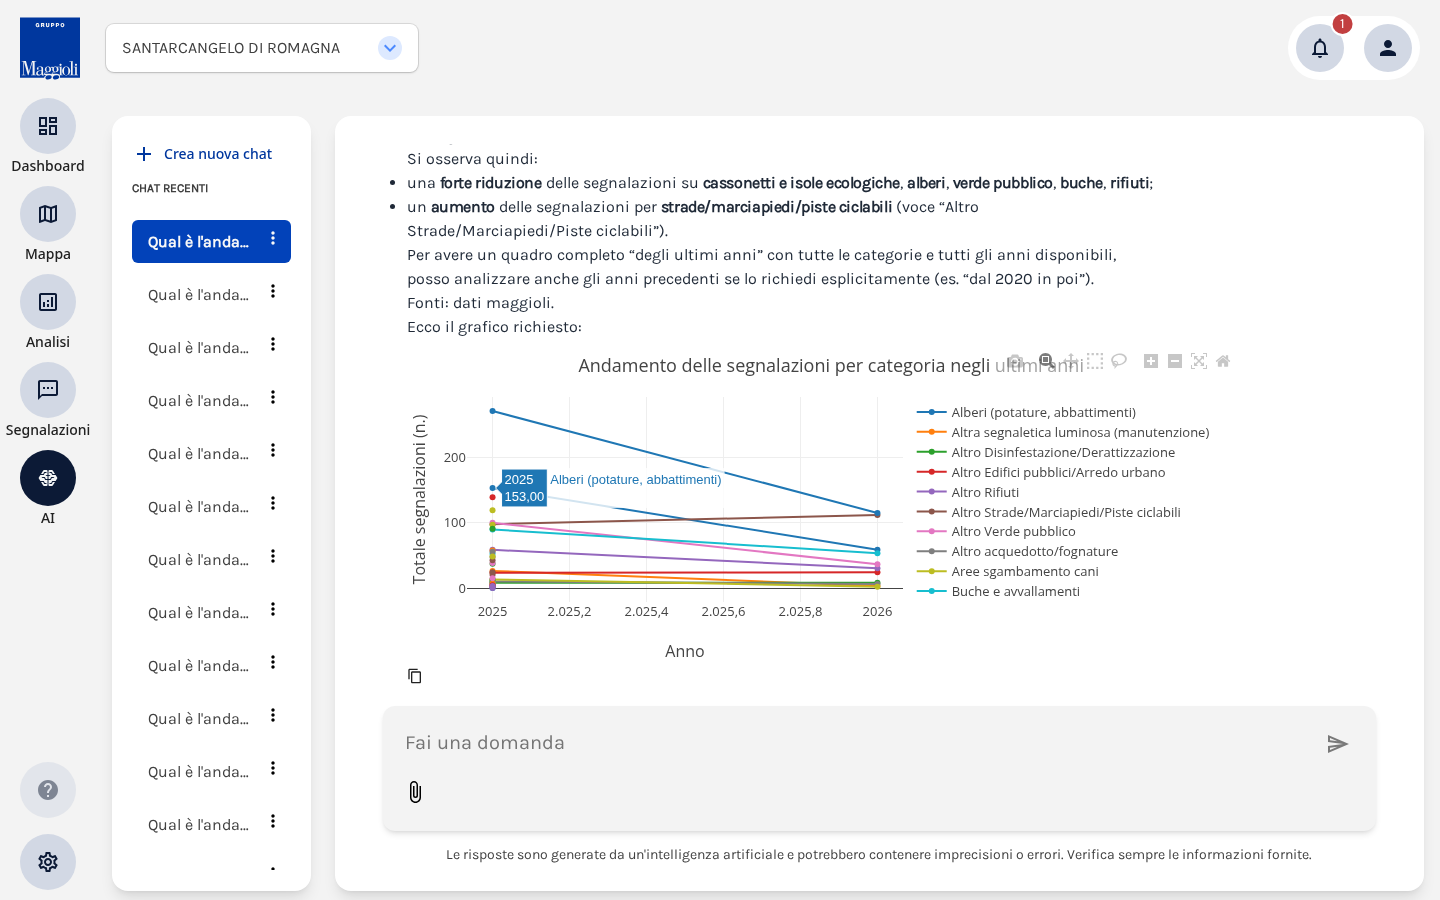This screenshot has height=900, width=1440.
Task: Click the help question mark icon
Action: [48, 790]
